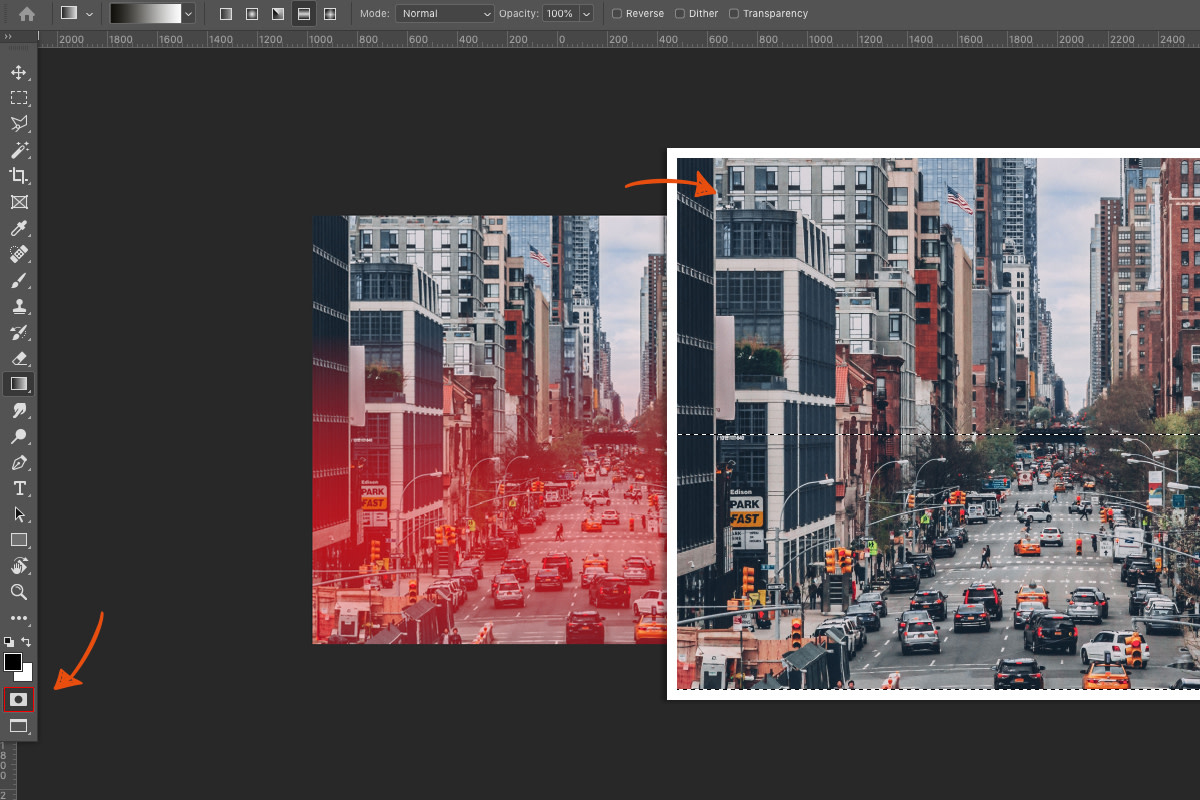Choose Radial Gradient style
This screenshot has width=1200, height=800.
coord(251,14)
